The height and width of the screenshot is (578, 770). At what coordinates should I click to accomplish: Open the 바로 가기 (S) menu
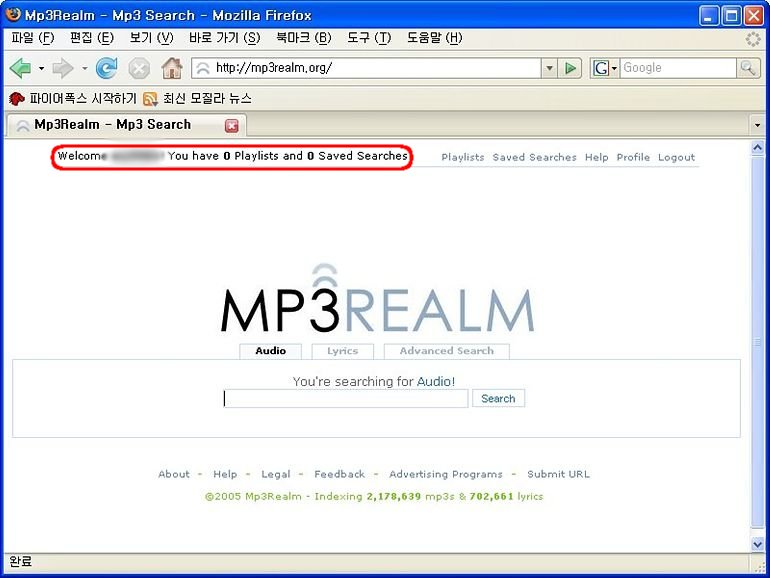coord(224,38)
